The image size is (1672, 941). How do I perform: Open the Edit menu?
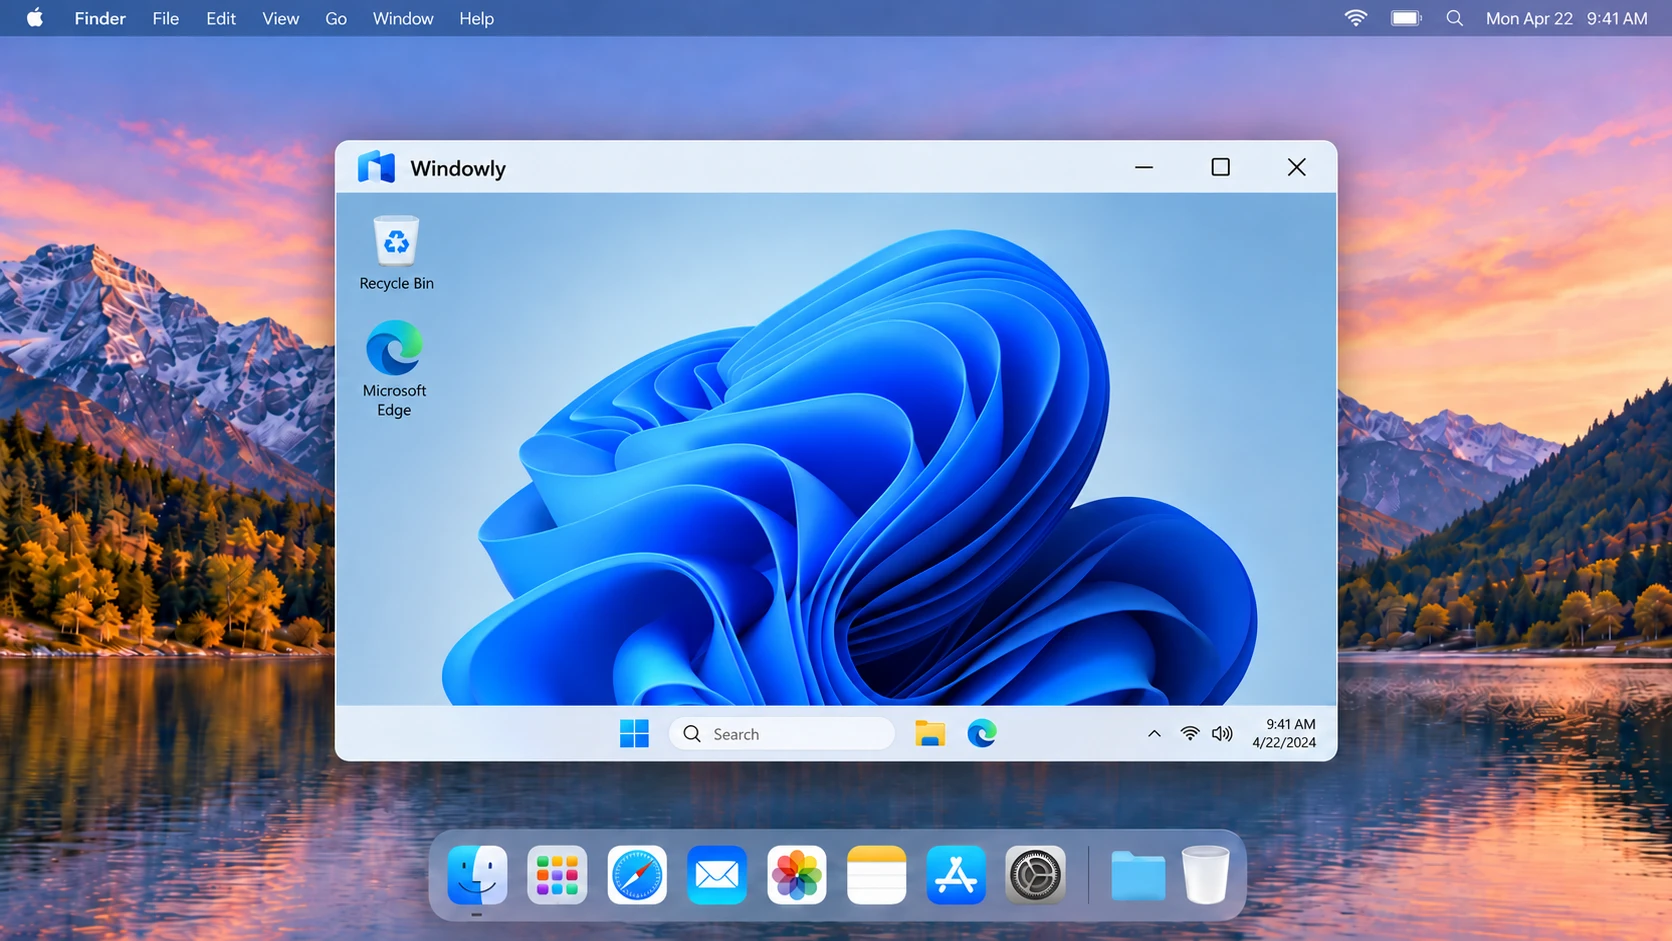221,18
